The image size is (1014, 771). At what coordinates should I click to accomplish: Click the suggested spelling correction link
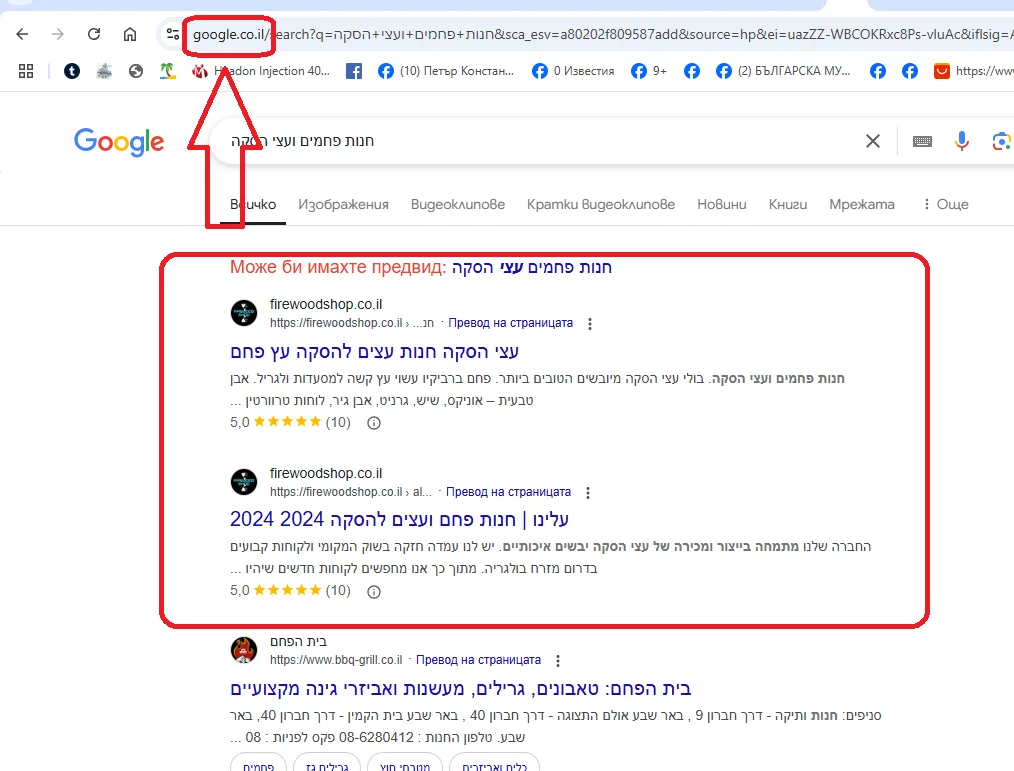[x=532, y=267]
